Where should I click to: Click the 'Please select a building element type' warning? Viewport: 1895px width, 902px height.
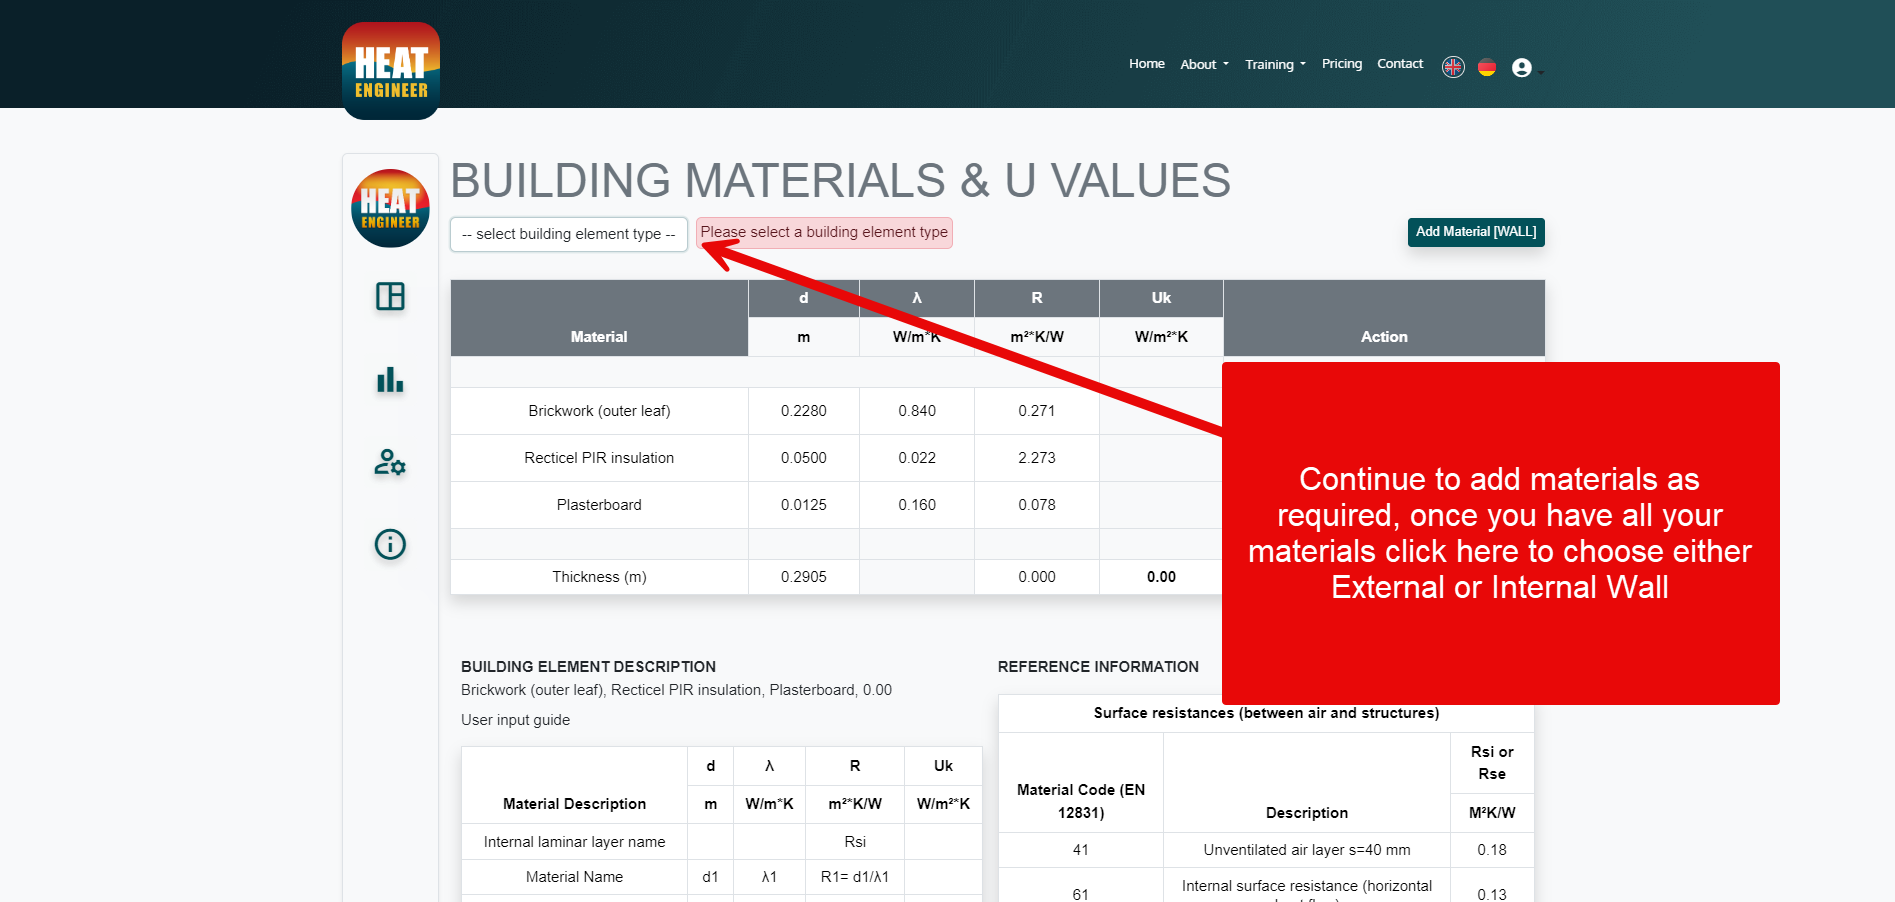[823, 232]
